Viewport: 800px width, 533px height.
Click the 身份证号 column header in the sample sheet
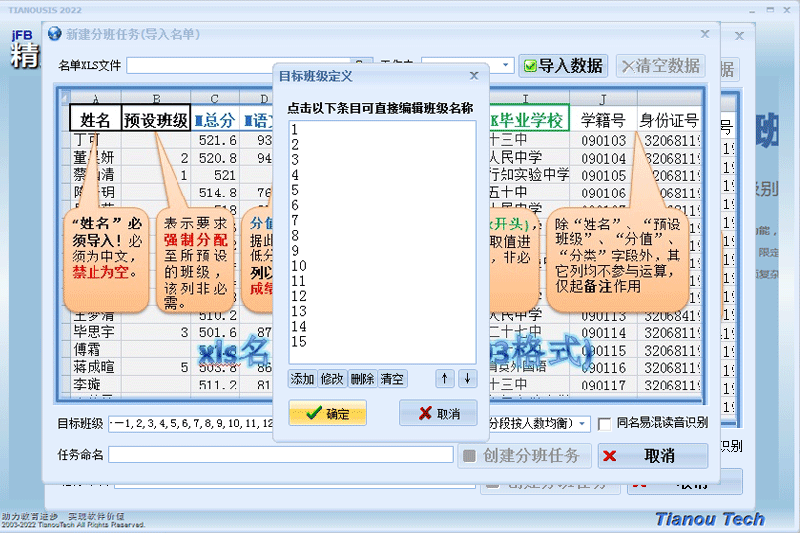tap(669, 120)
